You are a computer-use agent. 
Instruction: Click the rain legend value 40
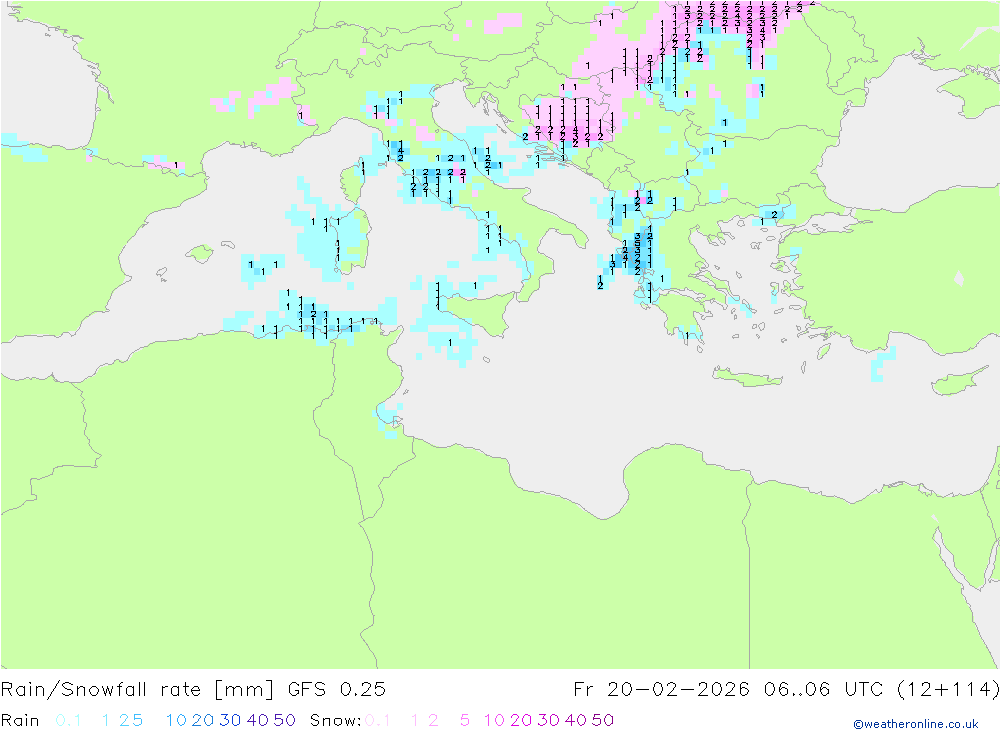[x=258, y=720]
